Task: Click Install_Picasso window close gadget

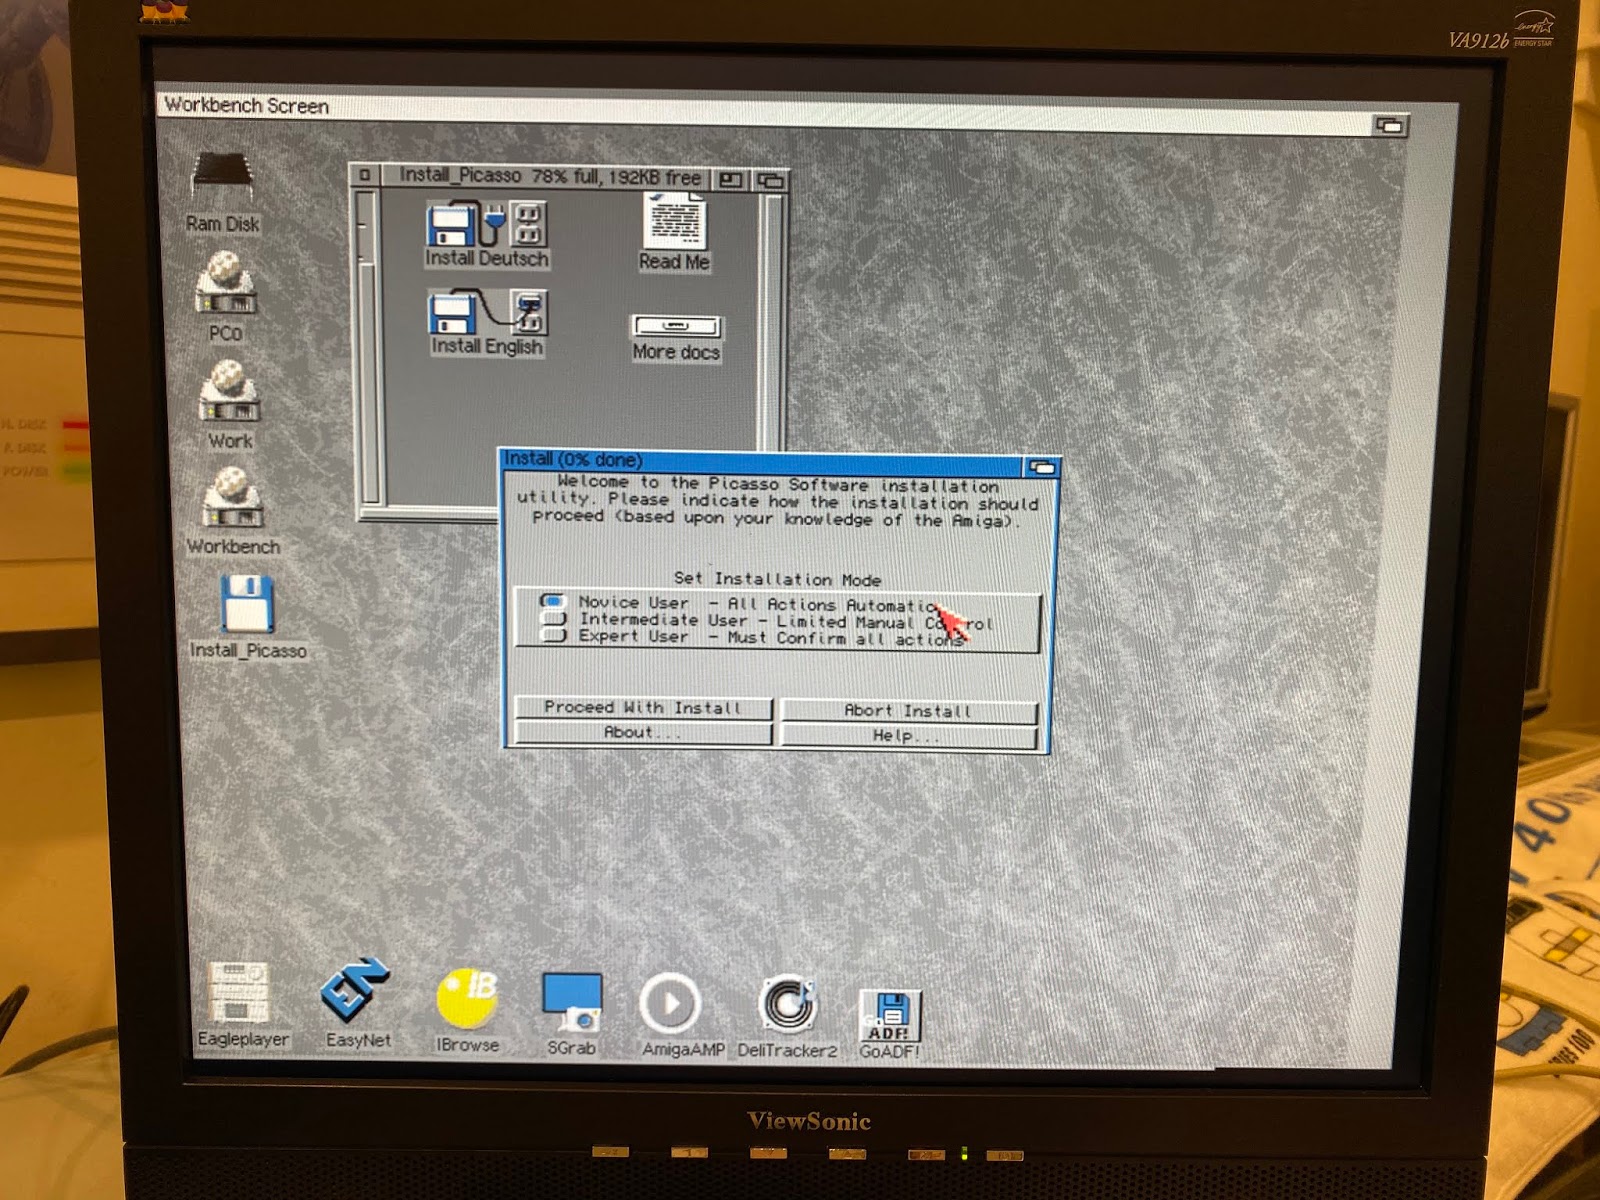Action: point(365,175)
